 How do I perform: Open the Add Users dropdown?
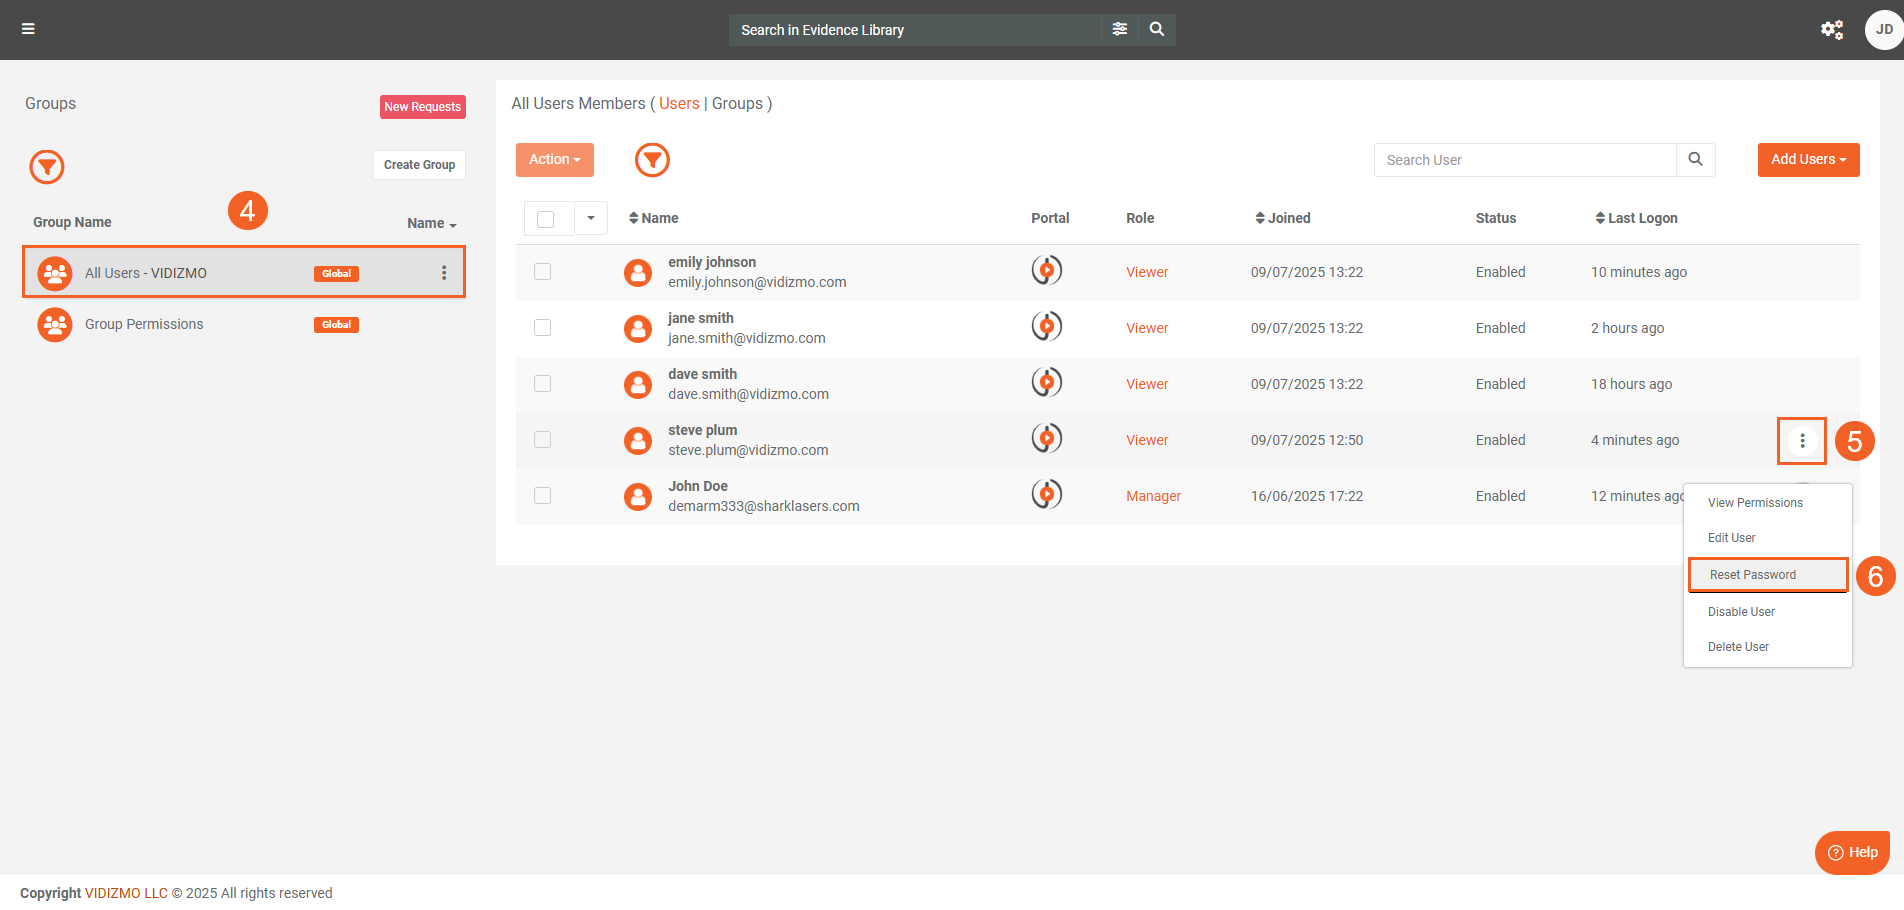pos(1808,160)
